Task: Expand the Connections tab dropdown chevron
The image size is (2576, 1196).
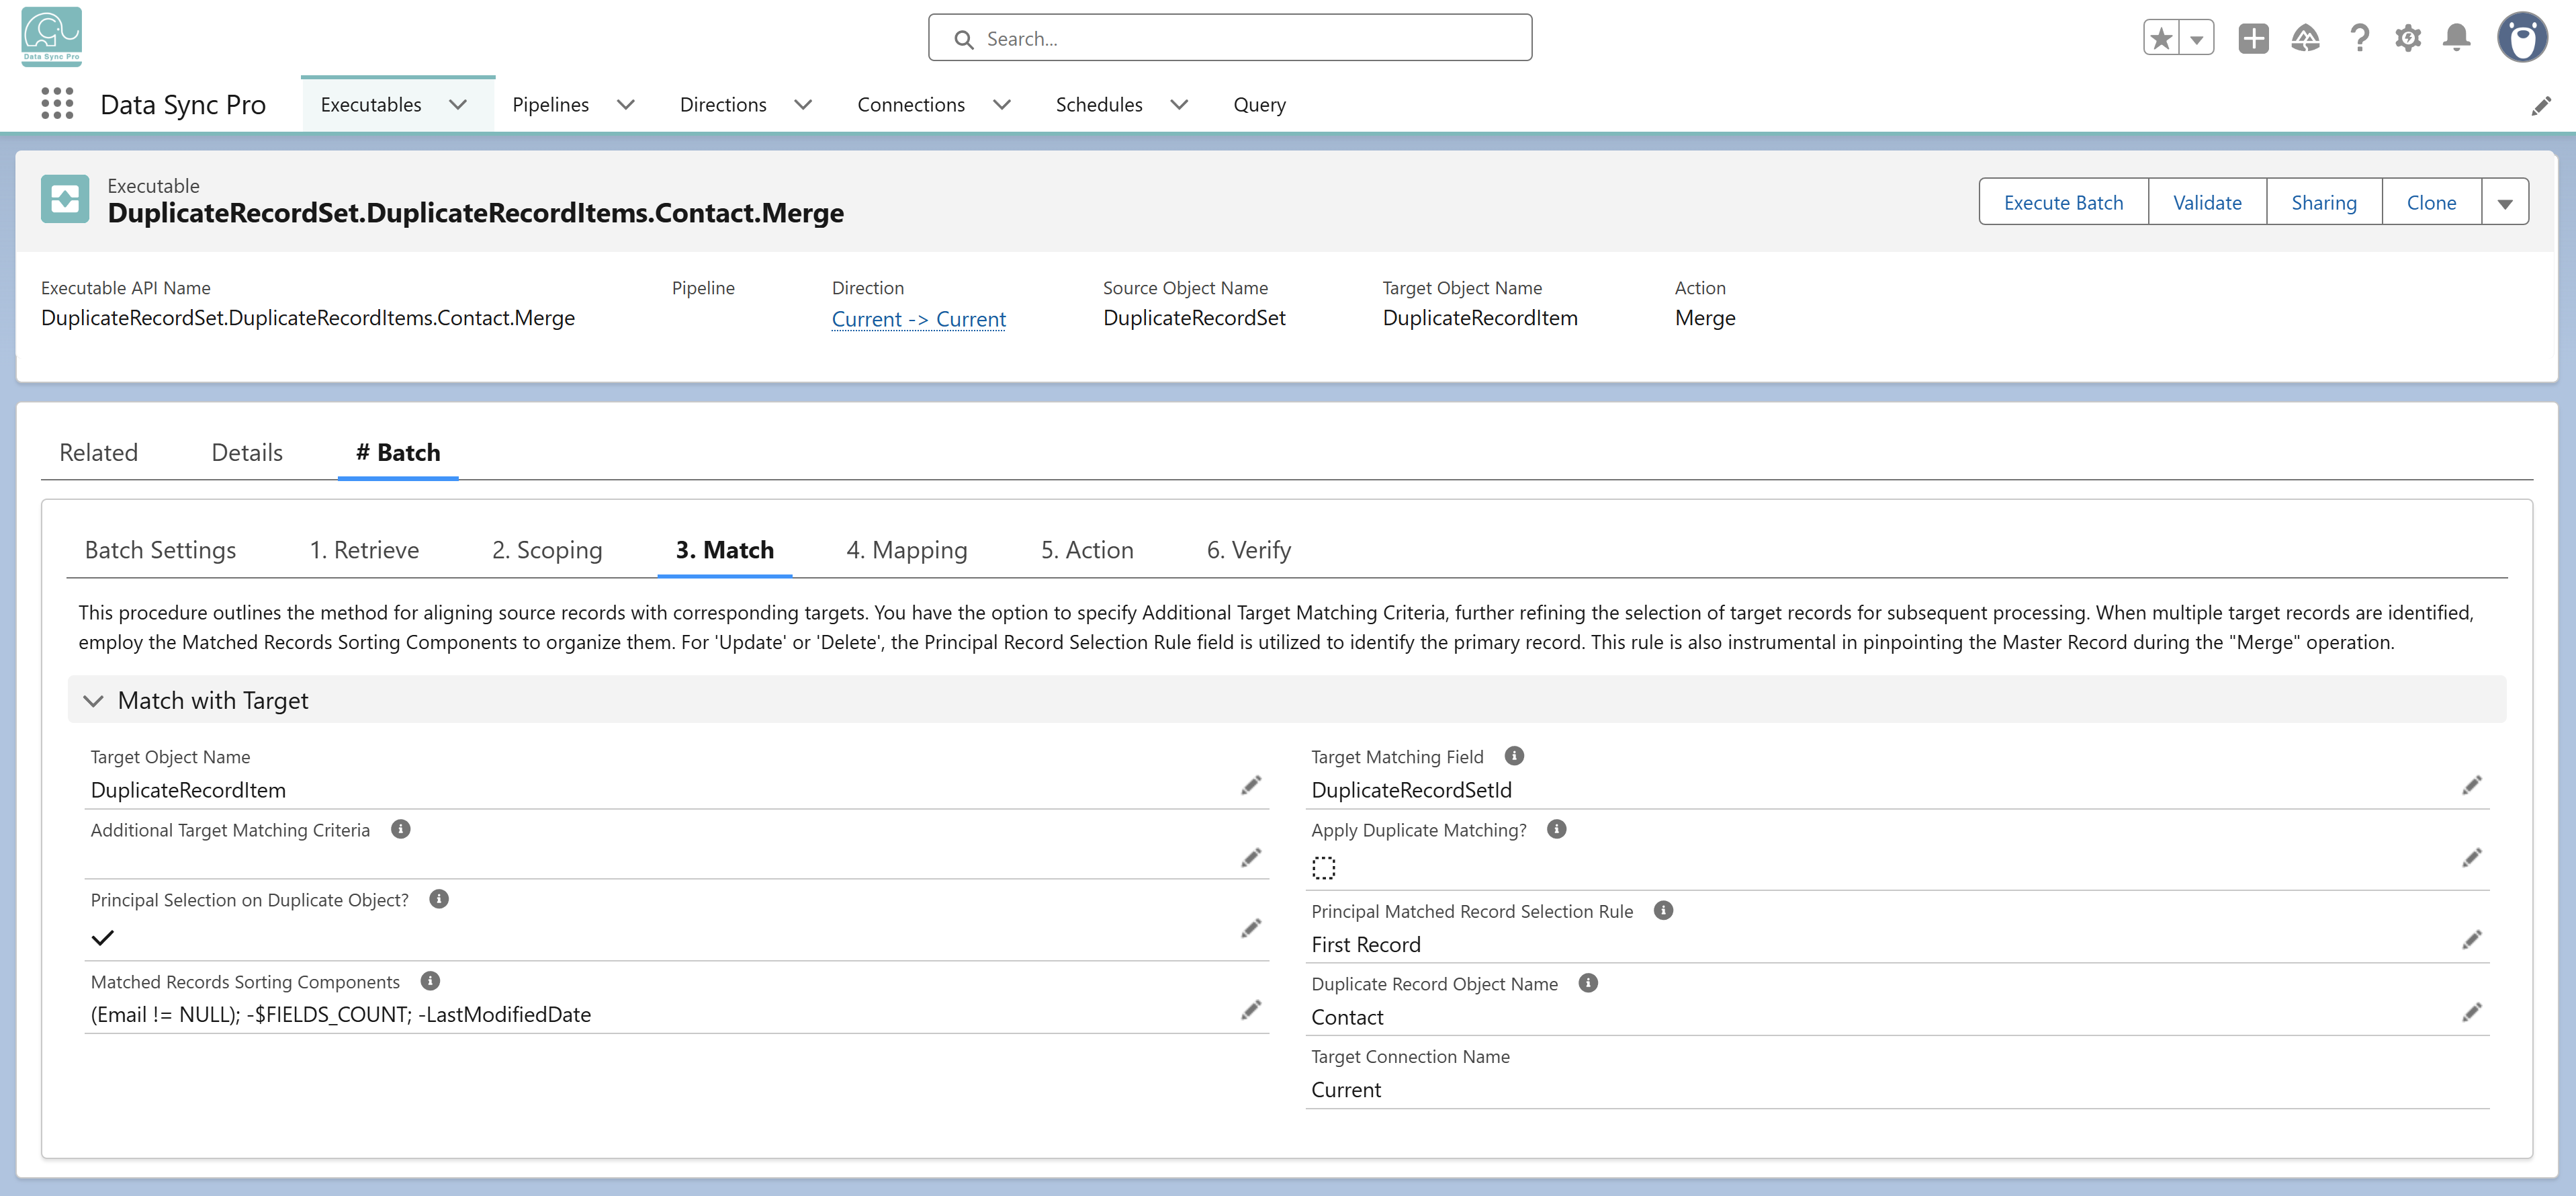Action: 1002,104
